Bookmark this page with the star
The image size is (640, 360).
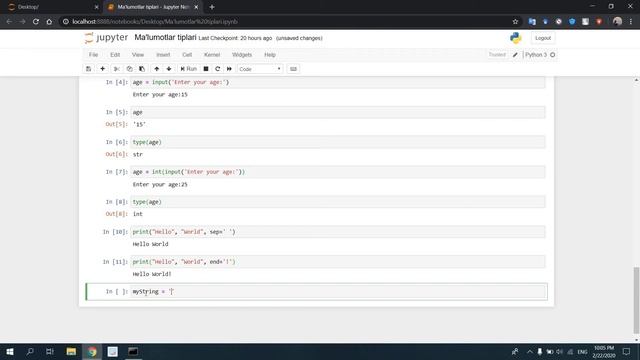pyautogui.click(x=515, y=22)
